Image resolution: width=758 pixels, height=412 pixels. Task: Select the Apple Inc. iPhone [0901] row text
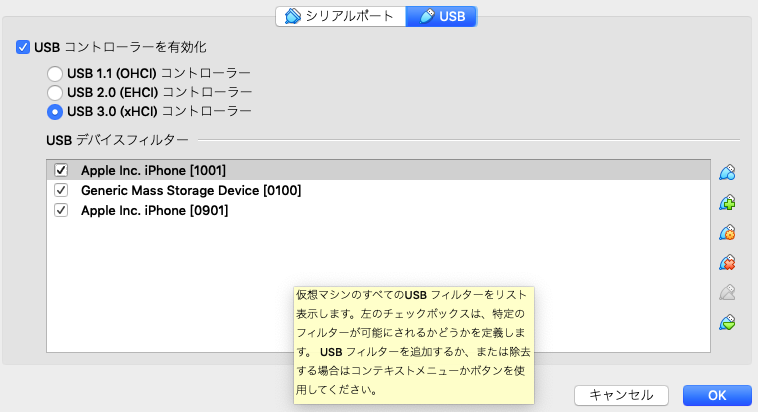[154, 210]
